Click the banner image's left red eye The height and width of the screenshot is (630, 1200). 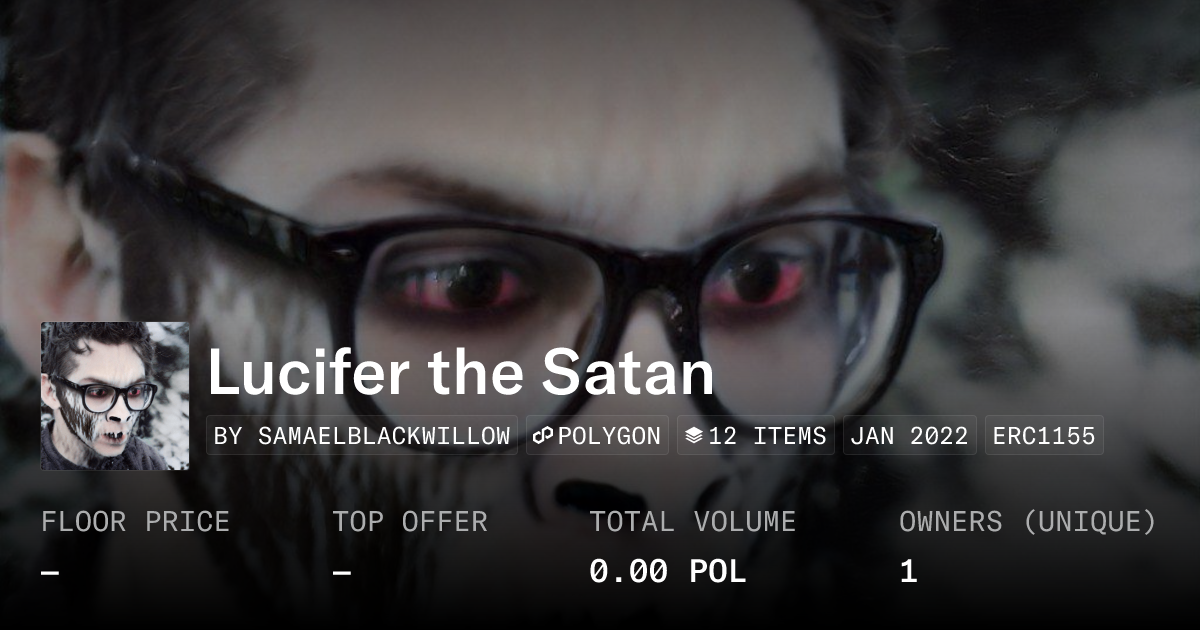coord(475,287)
